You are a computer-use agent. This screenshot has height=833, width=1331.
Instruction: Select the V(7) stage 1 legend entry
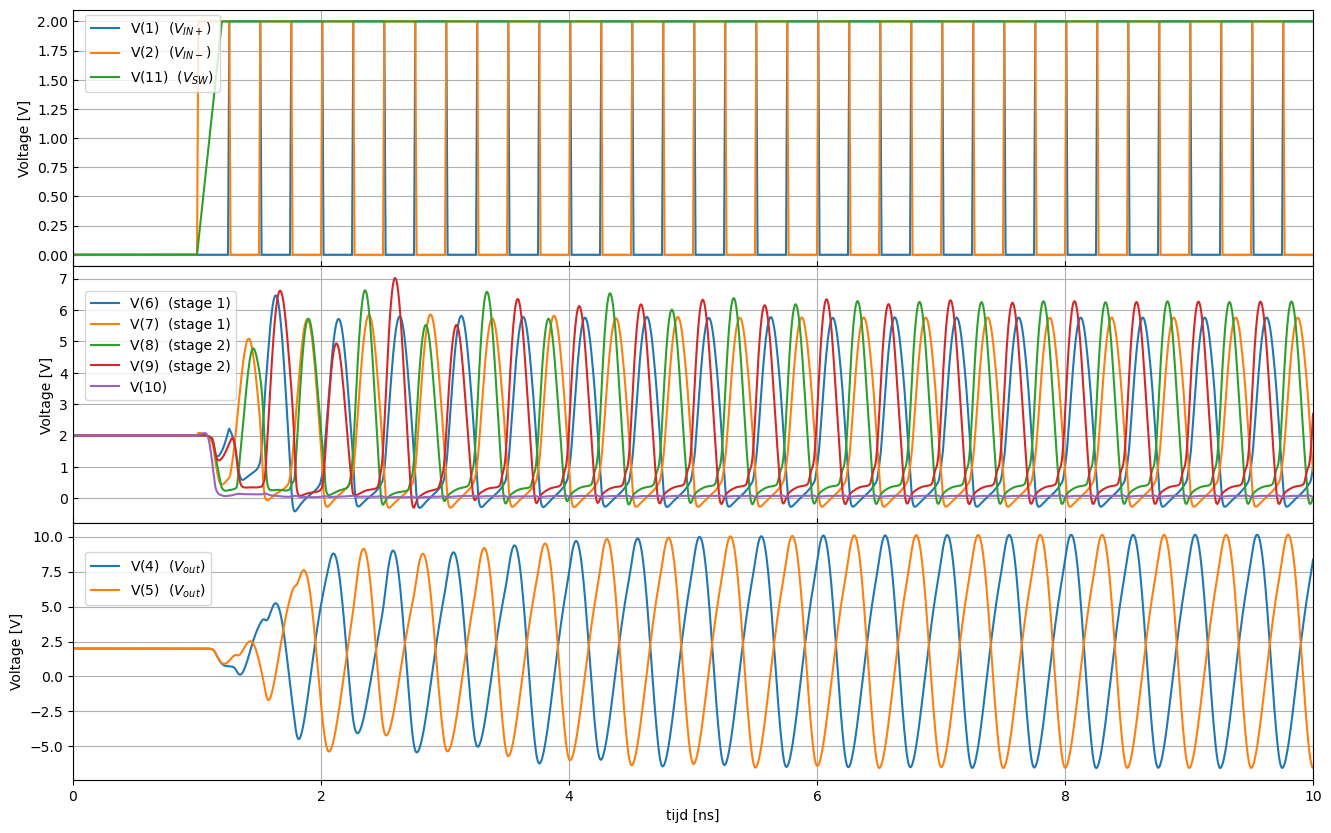point(180,324)
